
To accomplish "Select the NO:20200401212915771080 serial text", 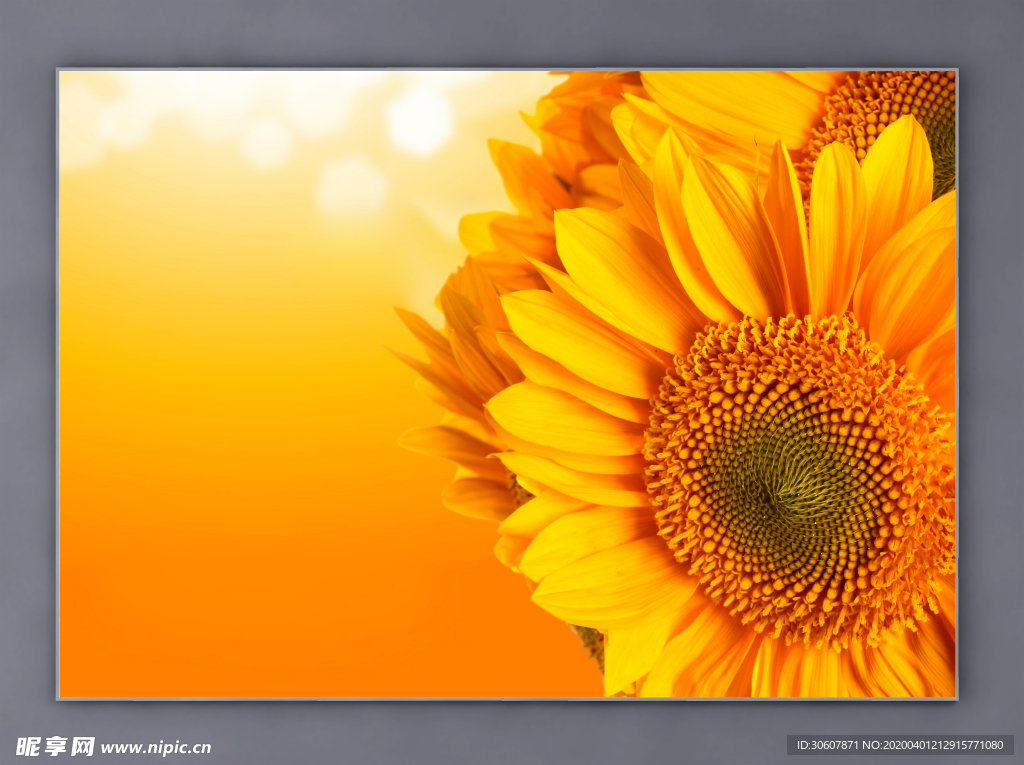I will [934, 745].
